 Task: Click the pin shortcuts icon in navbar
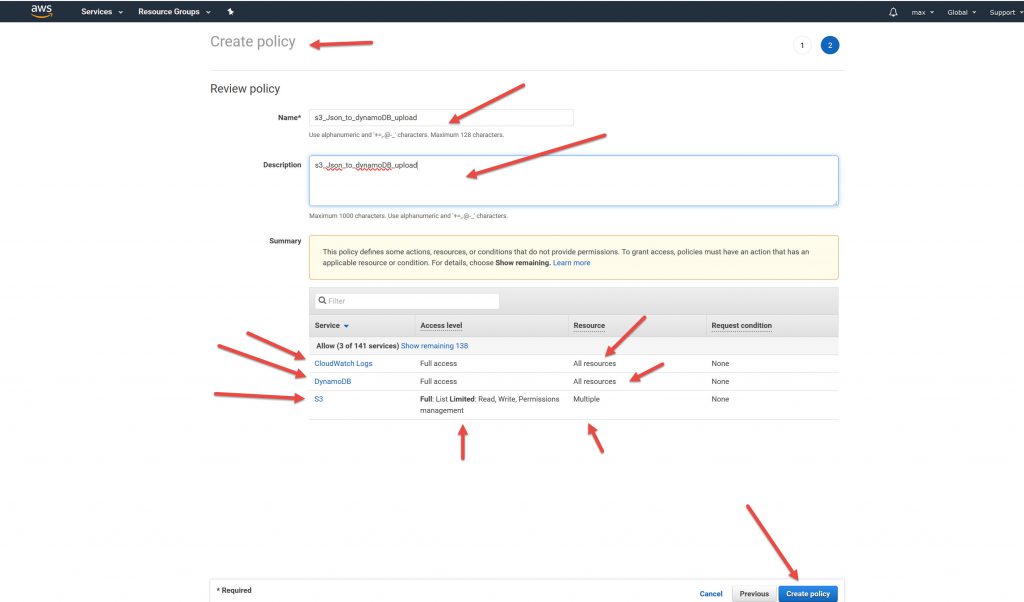point(231,12)
